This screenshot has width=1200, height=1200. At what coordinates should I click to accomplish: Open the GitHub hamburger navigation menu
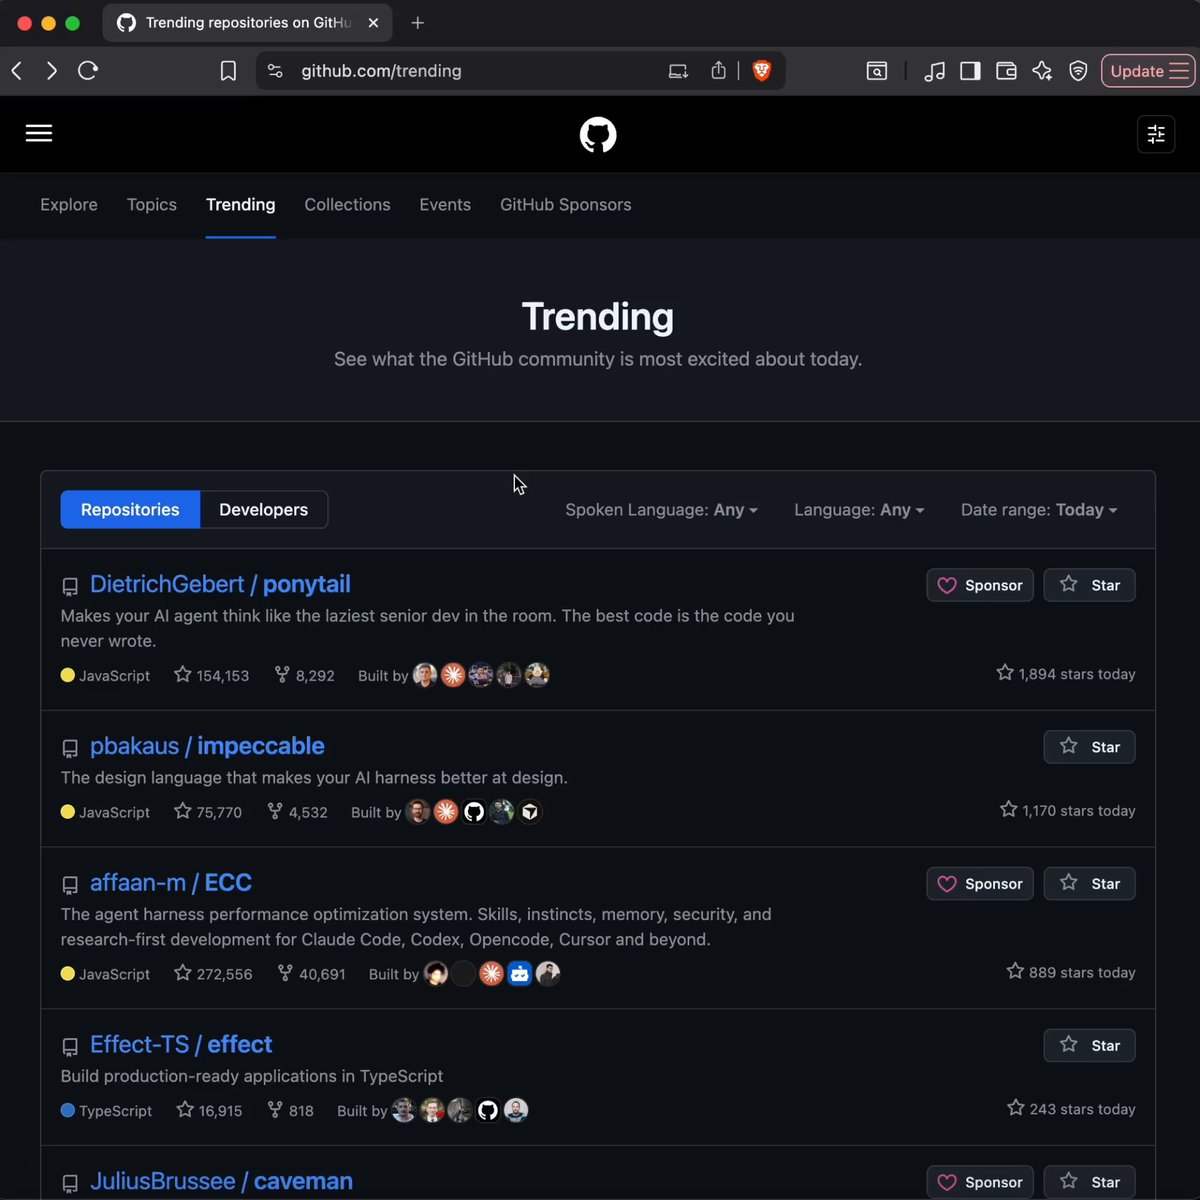(39, 134)
